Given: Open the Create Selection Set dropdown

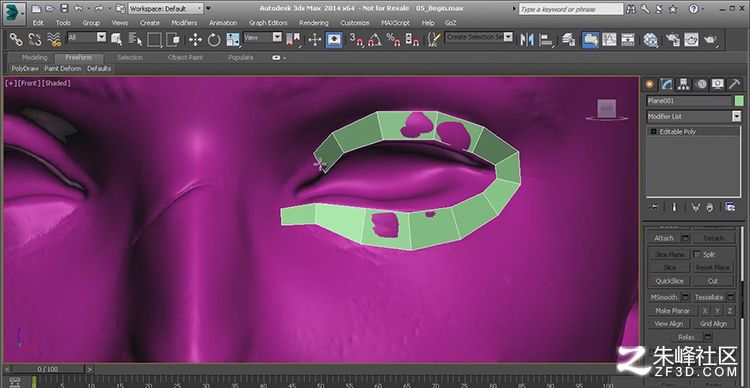Looking at the screenshot, I should (x=478, y=37).
